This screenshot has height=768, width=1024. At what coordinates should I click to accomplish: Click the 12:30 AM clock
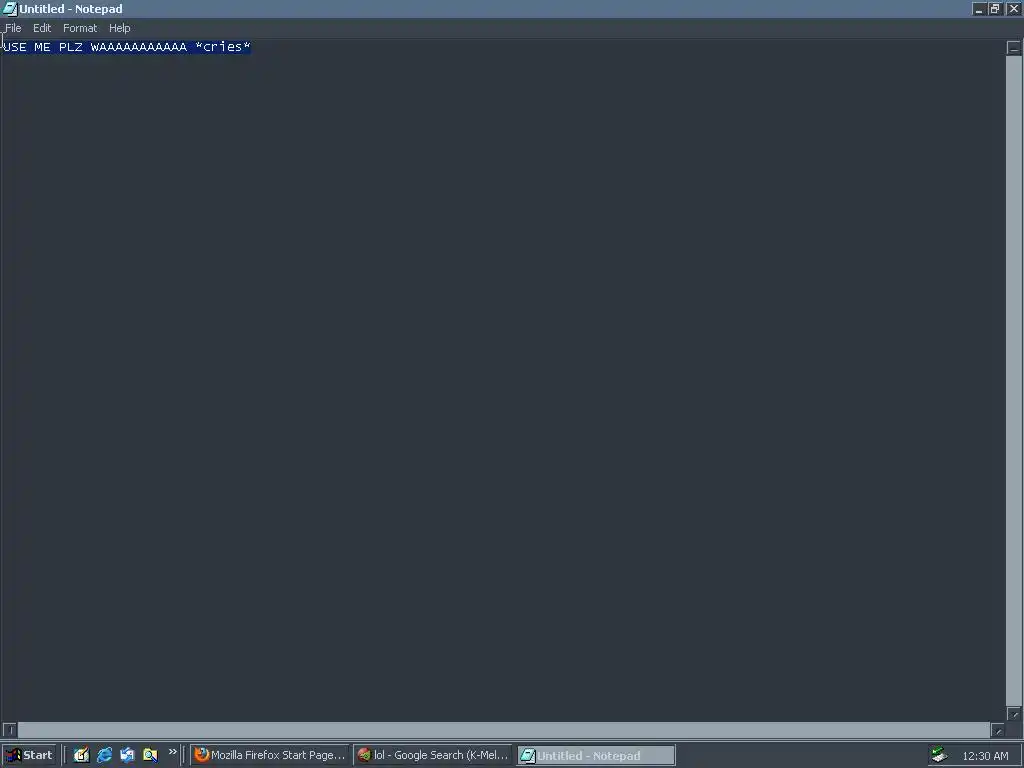click(x=985, y=756)
